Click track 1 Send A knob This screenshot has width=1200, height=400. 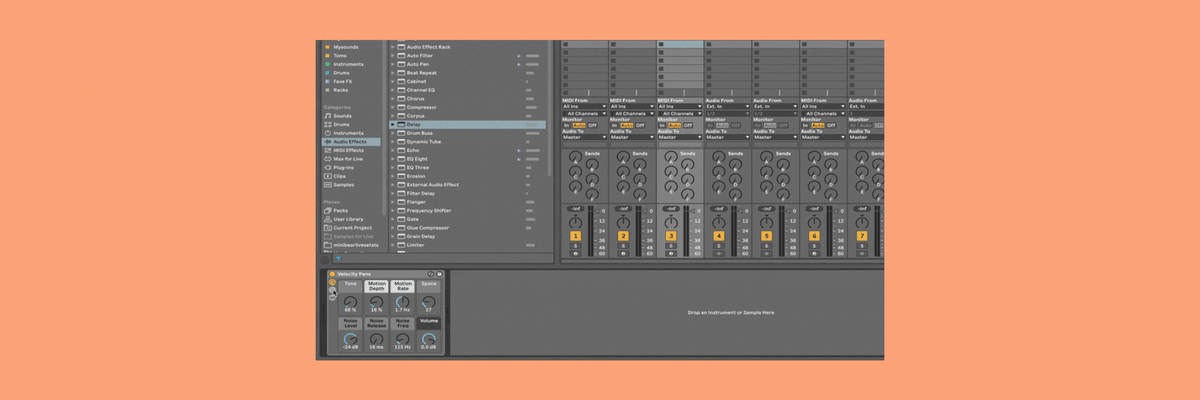pos(575,157)
